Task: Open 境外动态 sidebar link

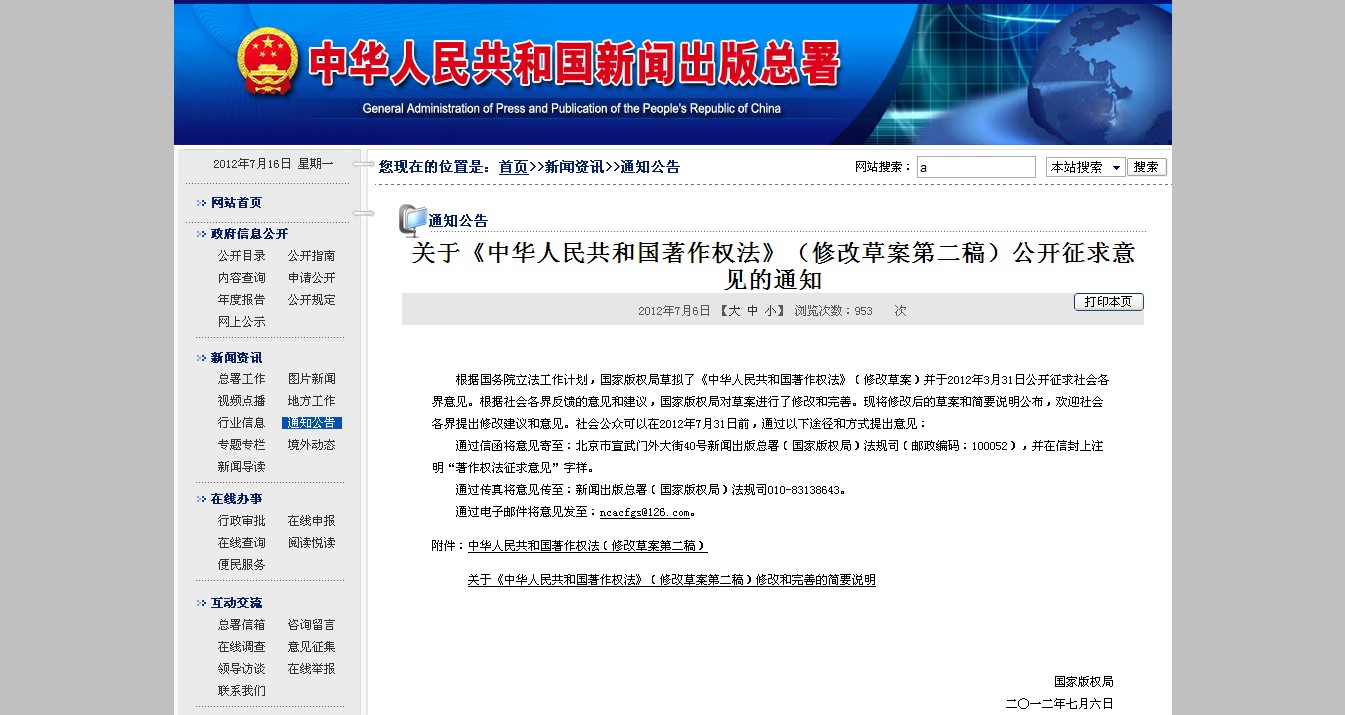Action: click(x=312, y=445)
